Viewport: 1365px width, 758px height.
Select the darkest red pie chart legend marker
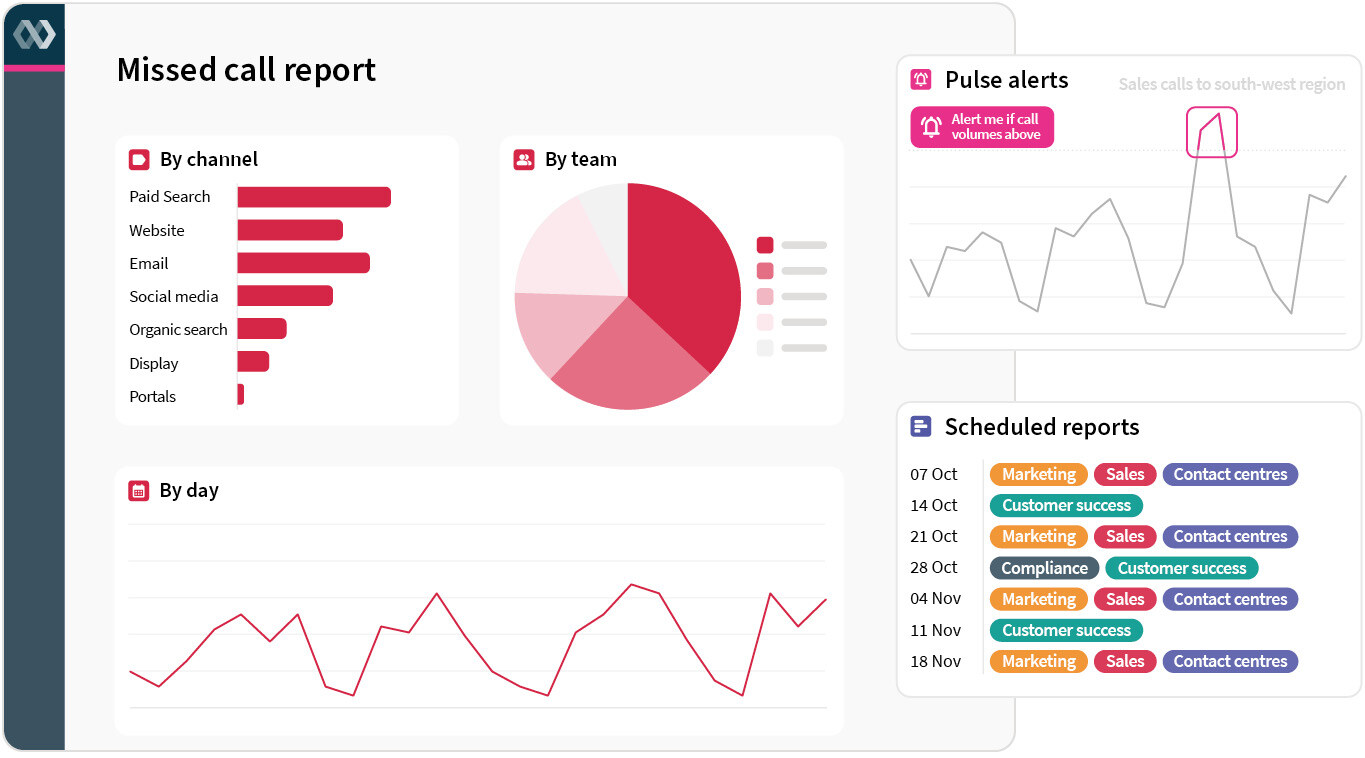pyautogui.click(x=765, y=244)
